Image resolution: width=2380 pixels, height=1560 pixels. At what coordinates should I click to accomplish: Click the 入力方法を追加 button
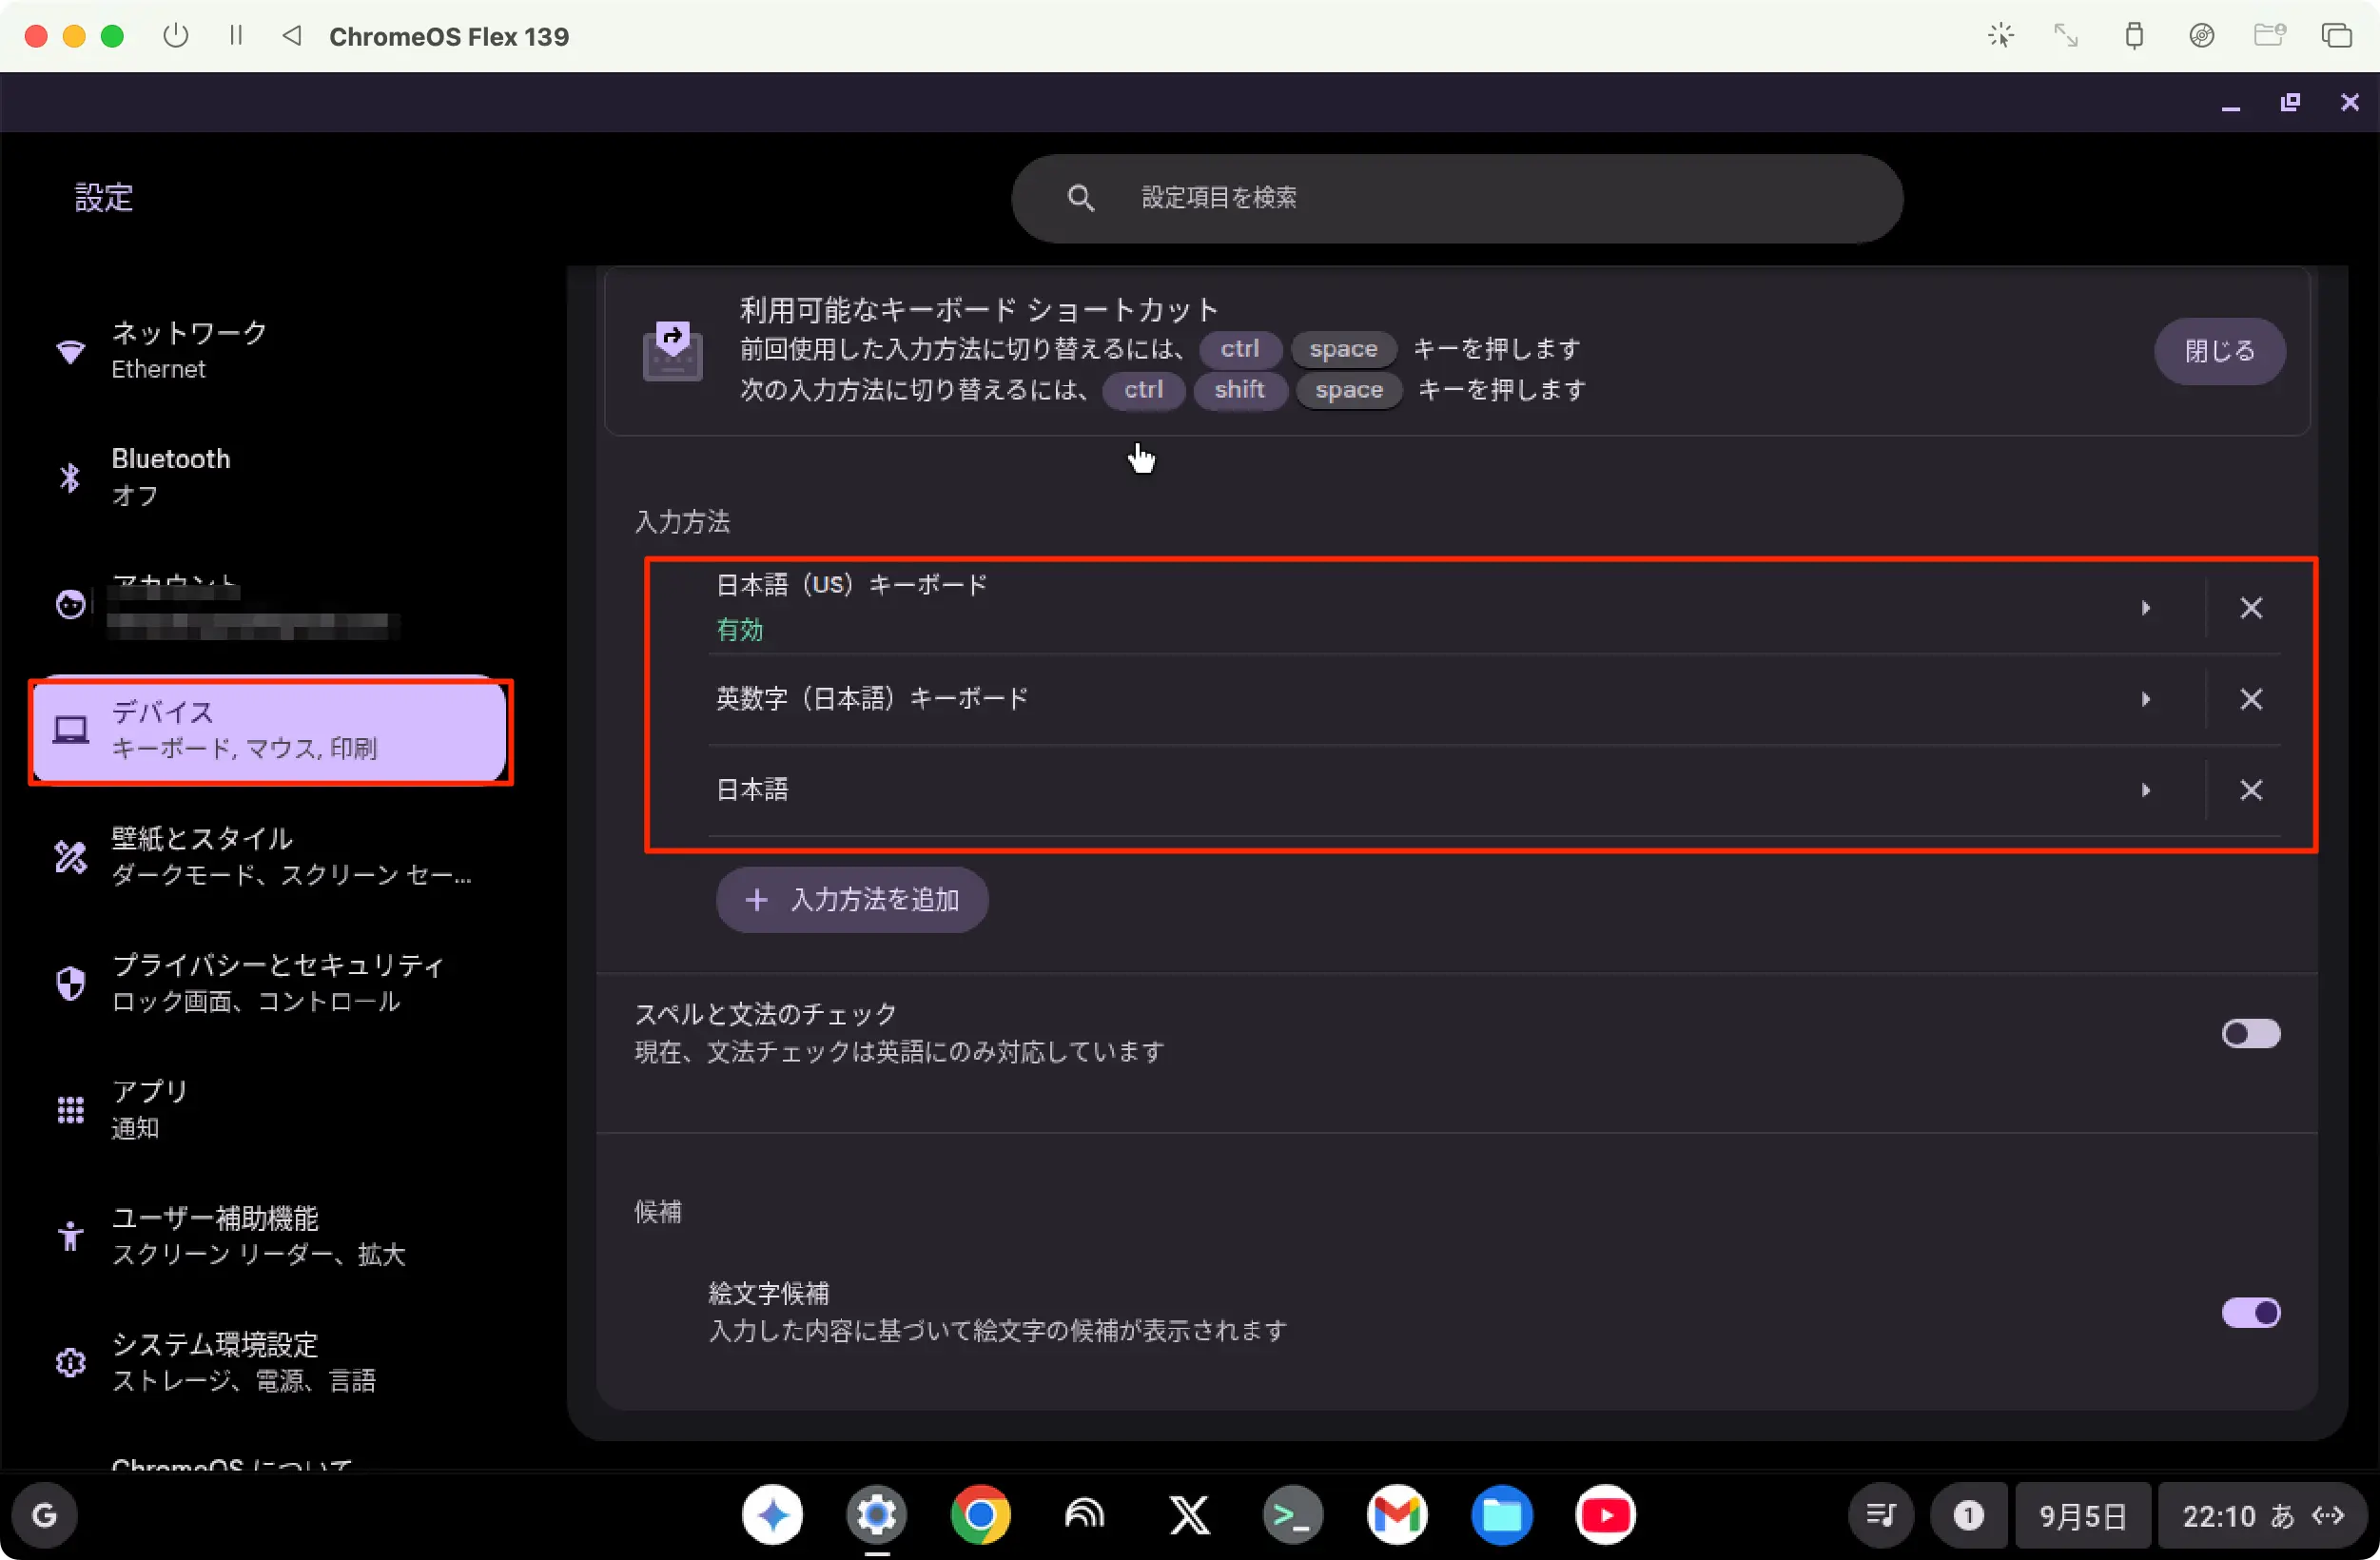click(x=852, y=900)
